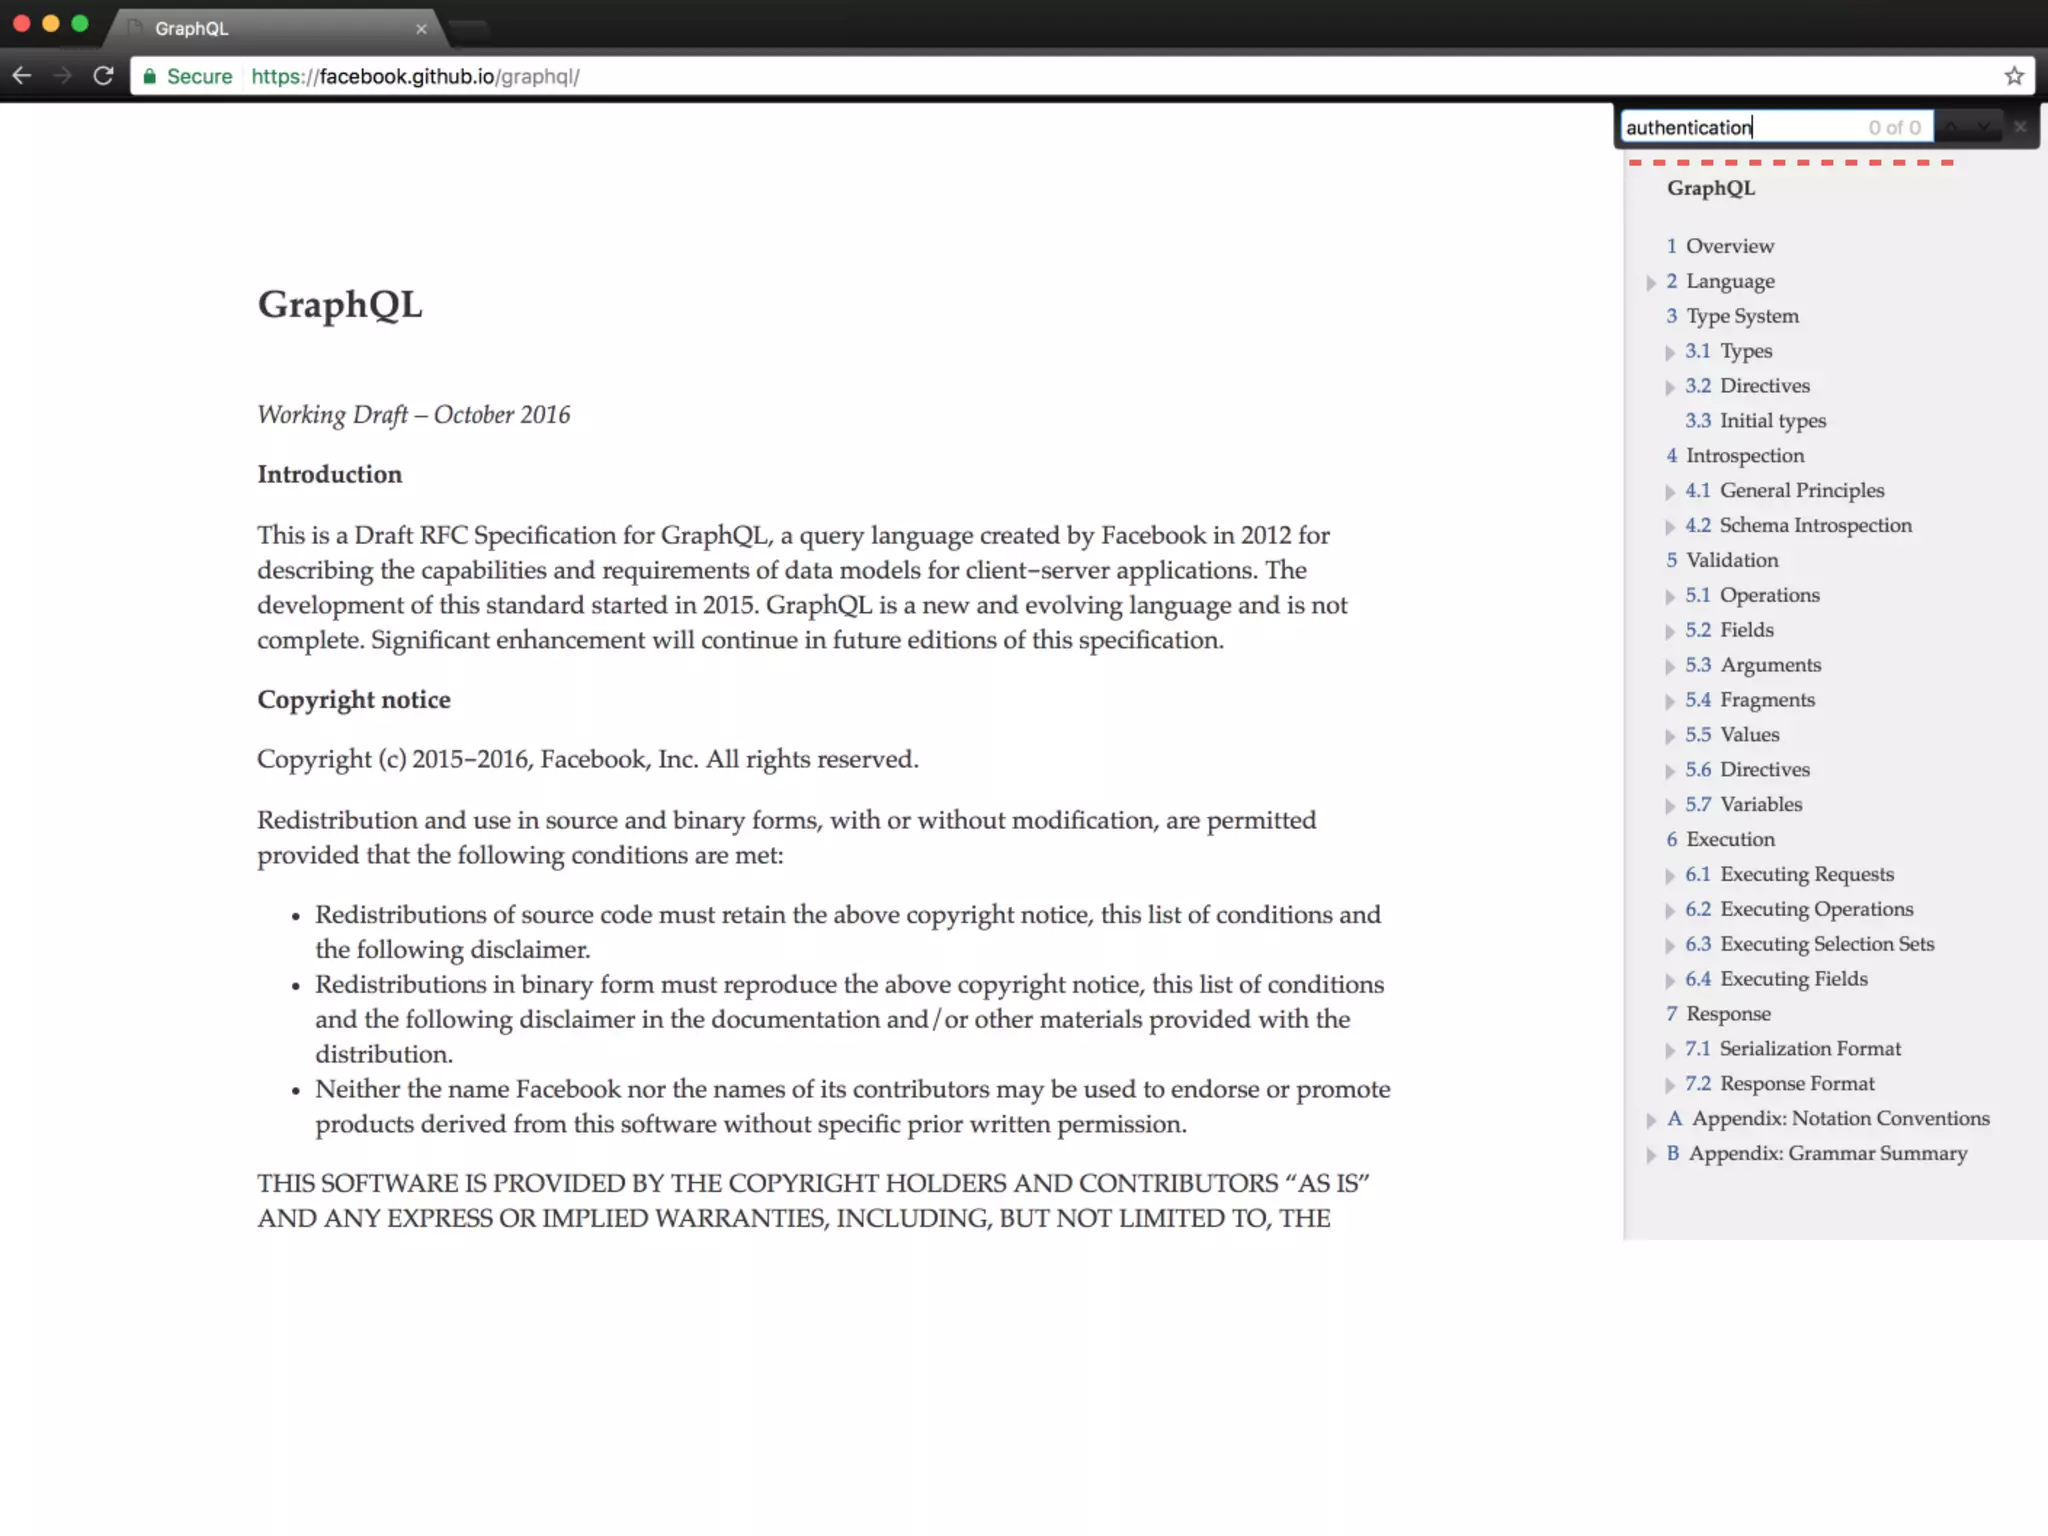Go to previous find result arrow
The height and width of the screenshot is (1536, 2048).
pos(1952,127)
